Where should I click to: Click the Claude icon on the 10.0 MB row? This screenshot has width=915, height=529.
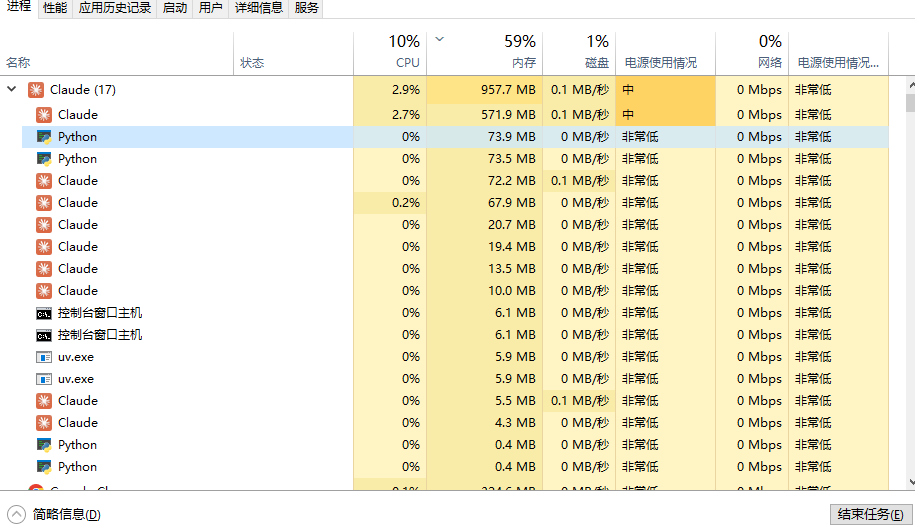(x=44, y=290)
